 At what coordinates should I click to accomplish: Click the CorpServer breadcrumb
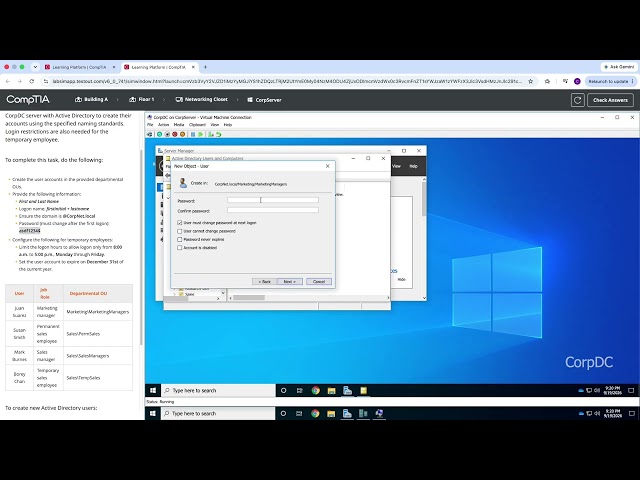pyautogui.click(x=264, y=100)
